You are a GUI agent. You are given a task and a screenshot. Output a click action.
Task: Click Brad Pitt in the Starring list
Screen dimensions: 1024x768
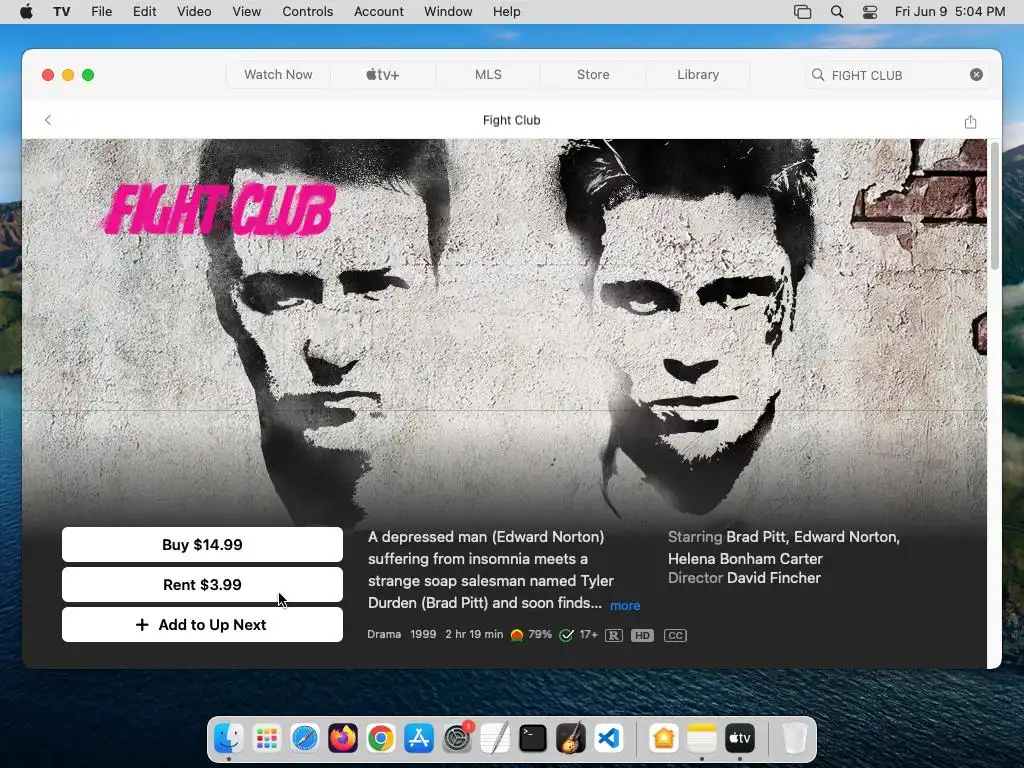pyautogui.click(x=756, y=537)
